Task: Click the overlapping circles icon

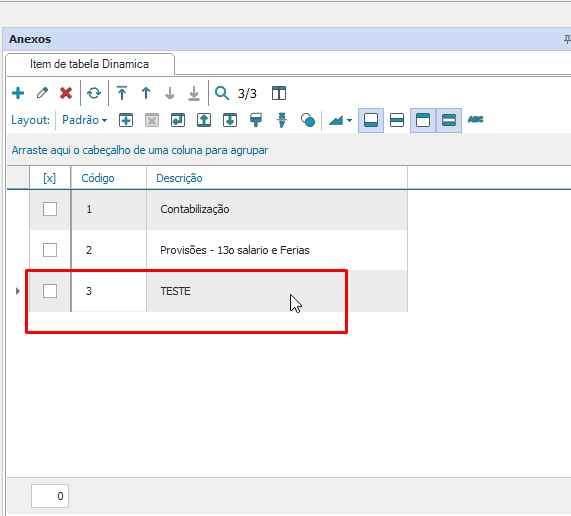Action: click(308, 120)
